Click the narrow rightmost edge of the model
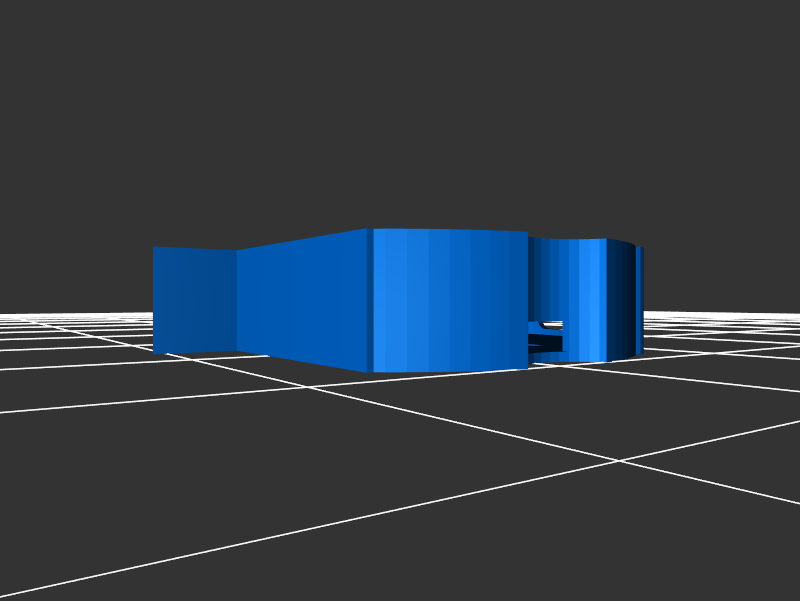The image size is (800, 601). click(x=639, y=300)
